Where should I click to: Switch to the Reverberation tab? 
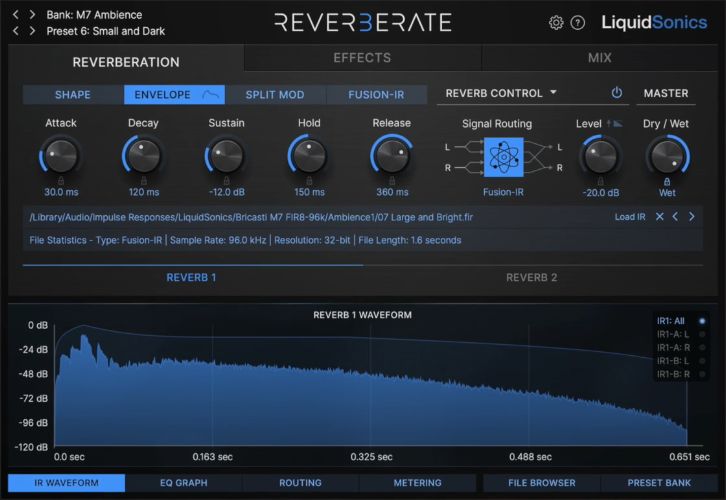click(126, 62)
